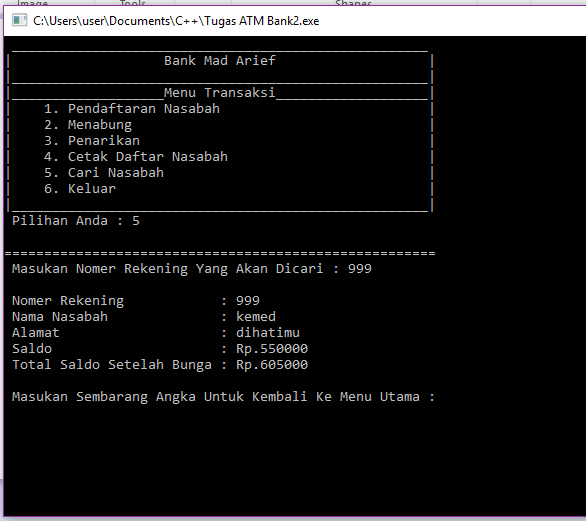Image resolution: width=586 pixels, height=521 pixels.
Task: Click the account number value 999 beside Nomer Rekening
Action: tap(248, 301)
